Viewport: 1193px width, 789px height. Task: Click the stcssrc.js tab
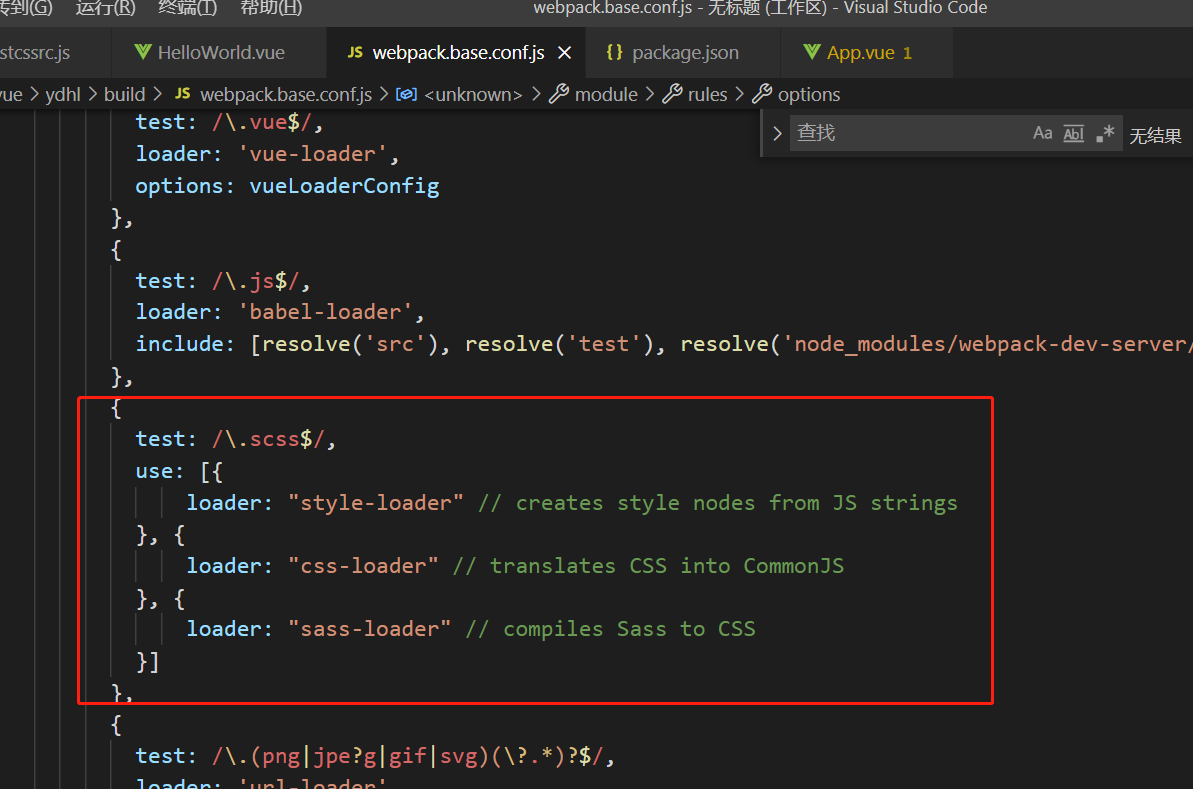(35, 52)
